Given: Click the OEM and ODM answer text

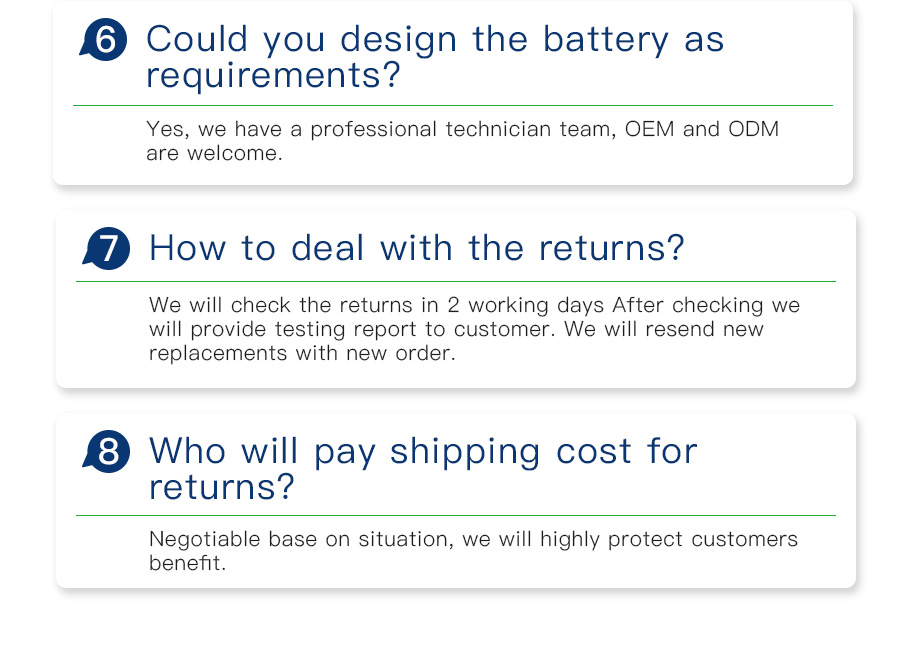Looking at the screenshot, I should pyautogui.click(x=463, y=141).
